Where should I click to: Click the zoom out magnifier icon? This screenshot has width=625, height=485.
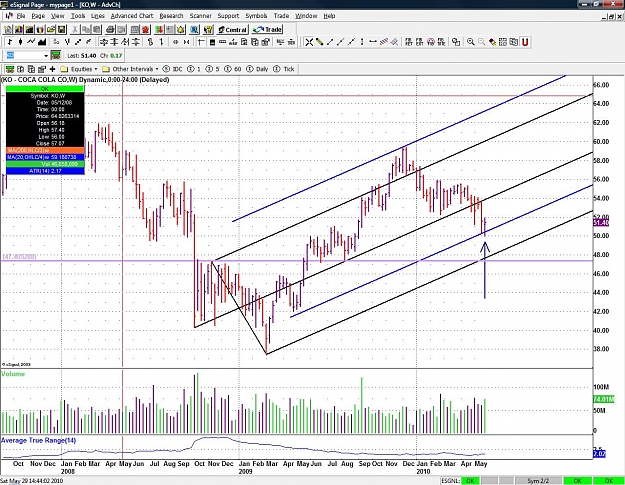[482, 42]
